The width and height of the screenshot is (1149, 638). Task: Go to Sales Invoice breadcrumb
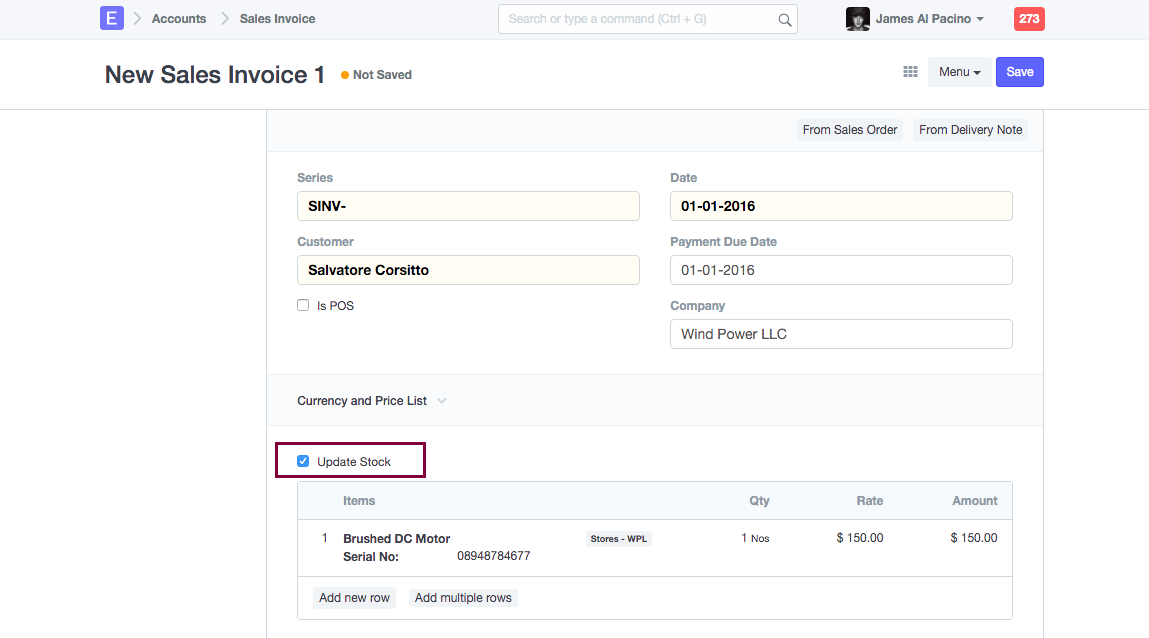tap(277, 19)
